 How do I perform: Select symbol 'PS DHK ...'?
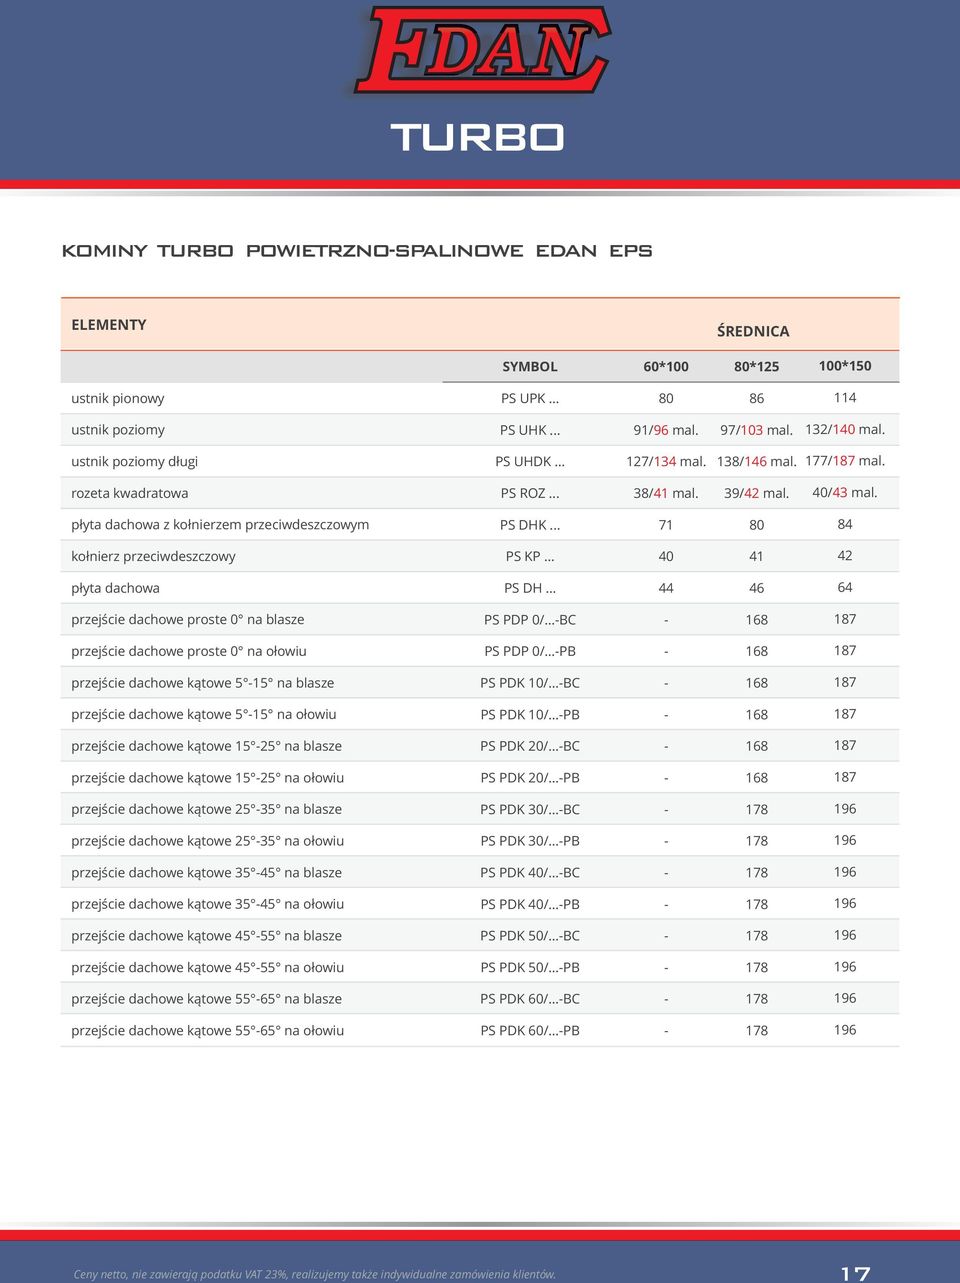click(x=530, y=525)
